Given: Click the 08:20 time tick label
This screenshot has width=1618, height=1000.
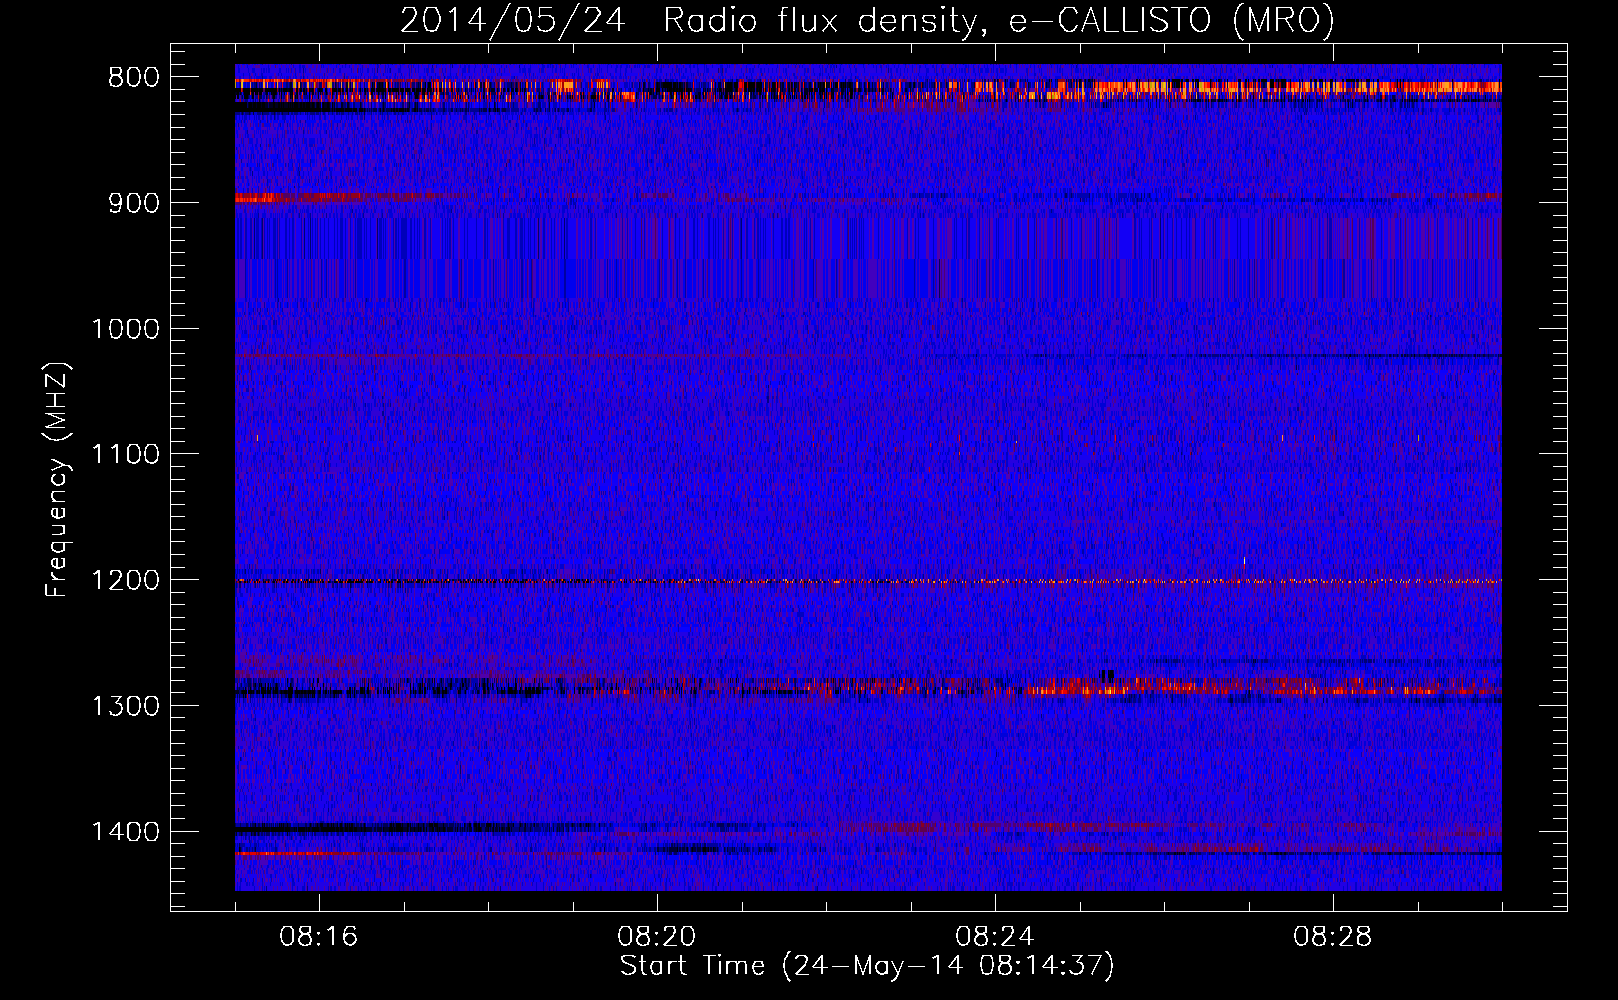Looking at the screenshot, I should coord(657,937).
